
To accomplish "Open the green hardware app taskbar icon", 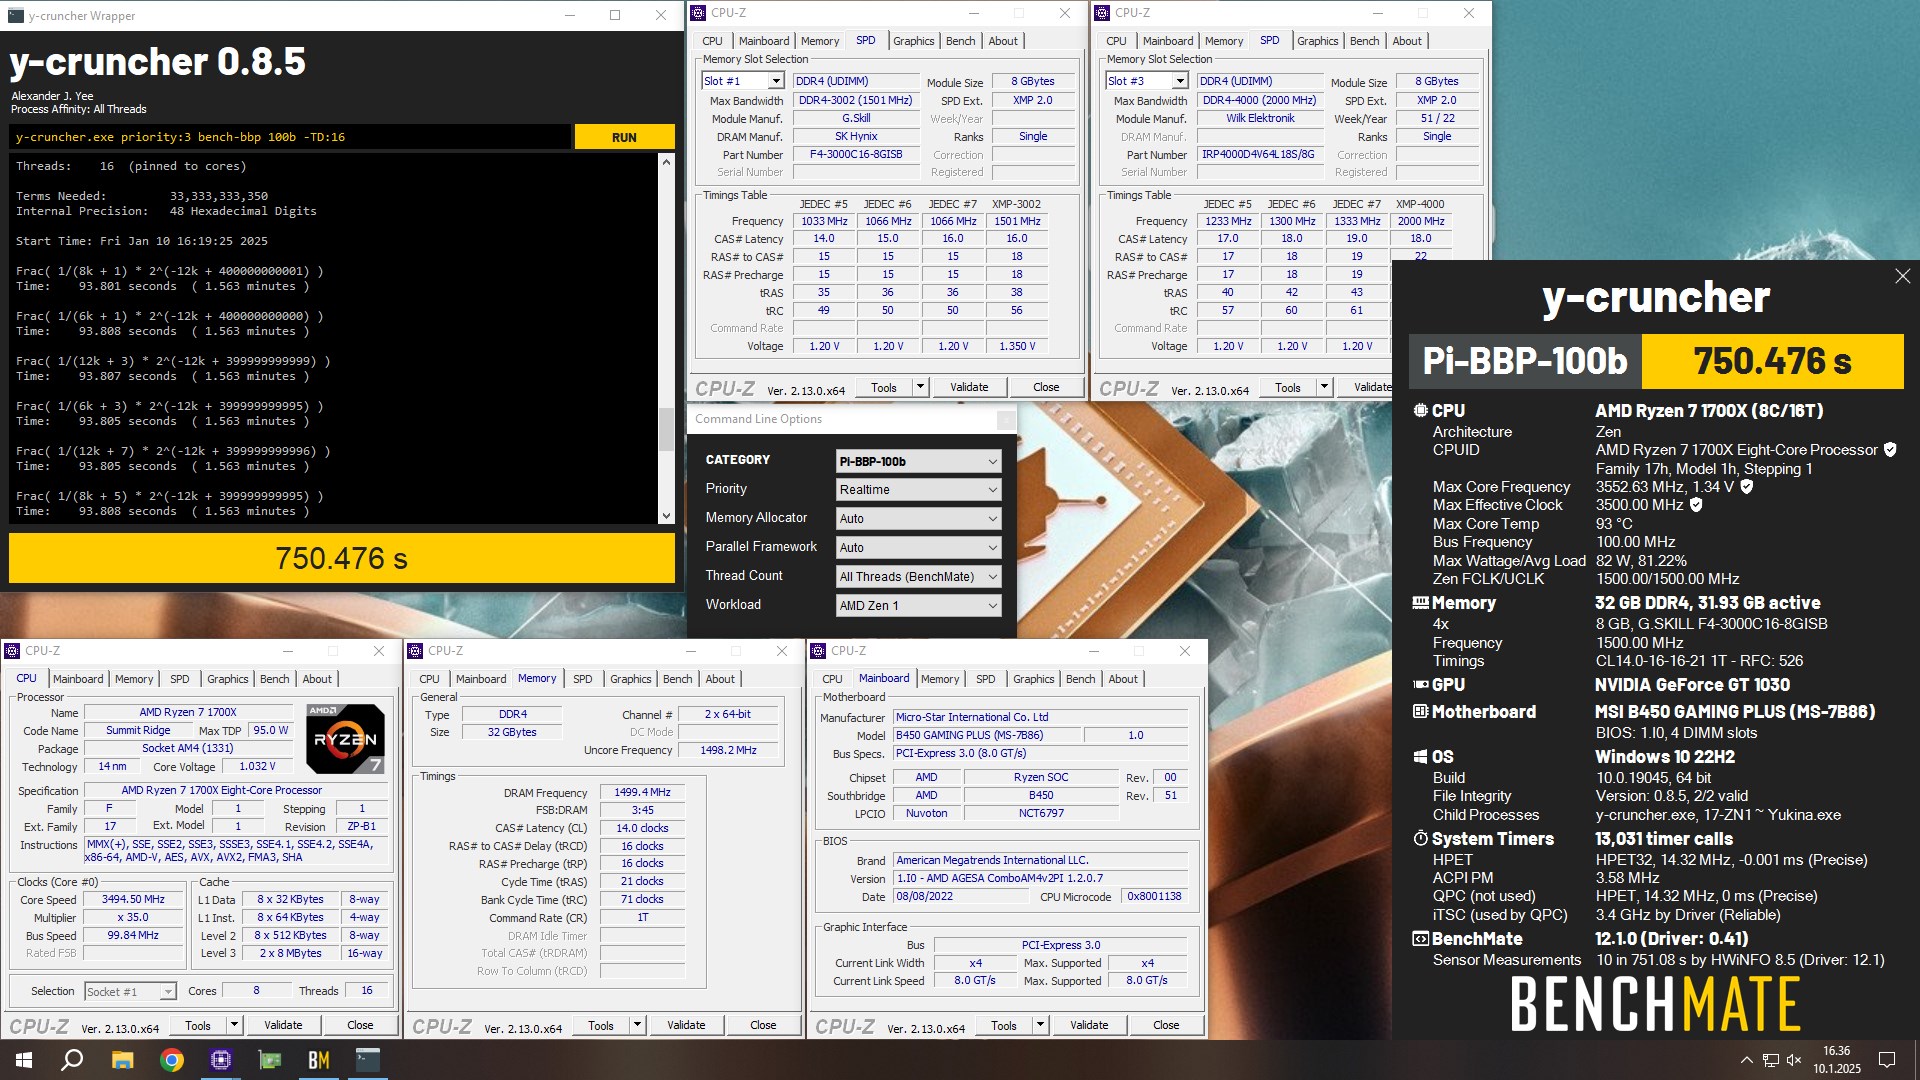I will pyautogui.click(x=270, y=1060).
